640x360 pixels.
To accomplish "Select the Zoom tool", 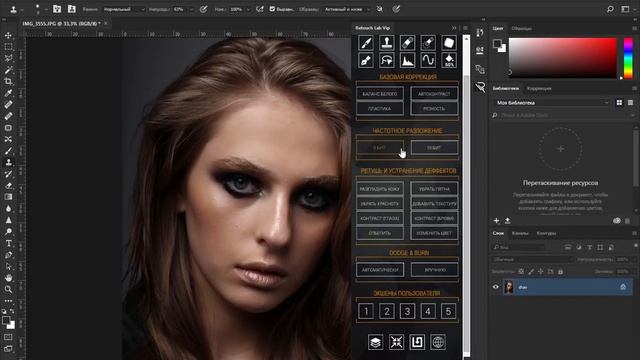I will [8, 289].
